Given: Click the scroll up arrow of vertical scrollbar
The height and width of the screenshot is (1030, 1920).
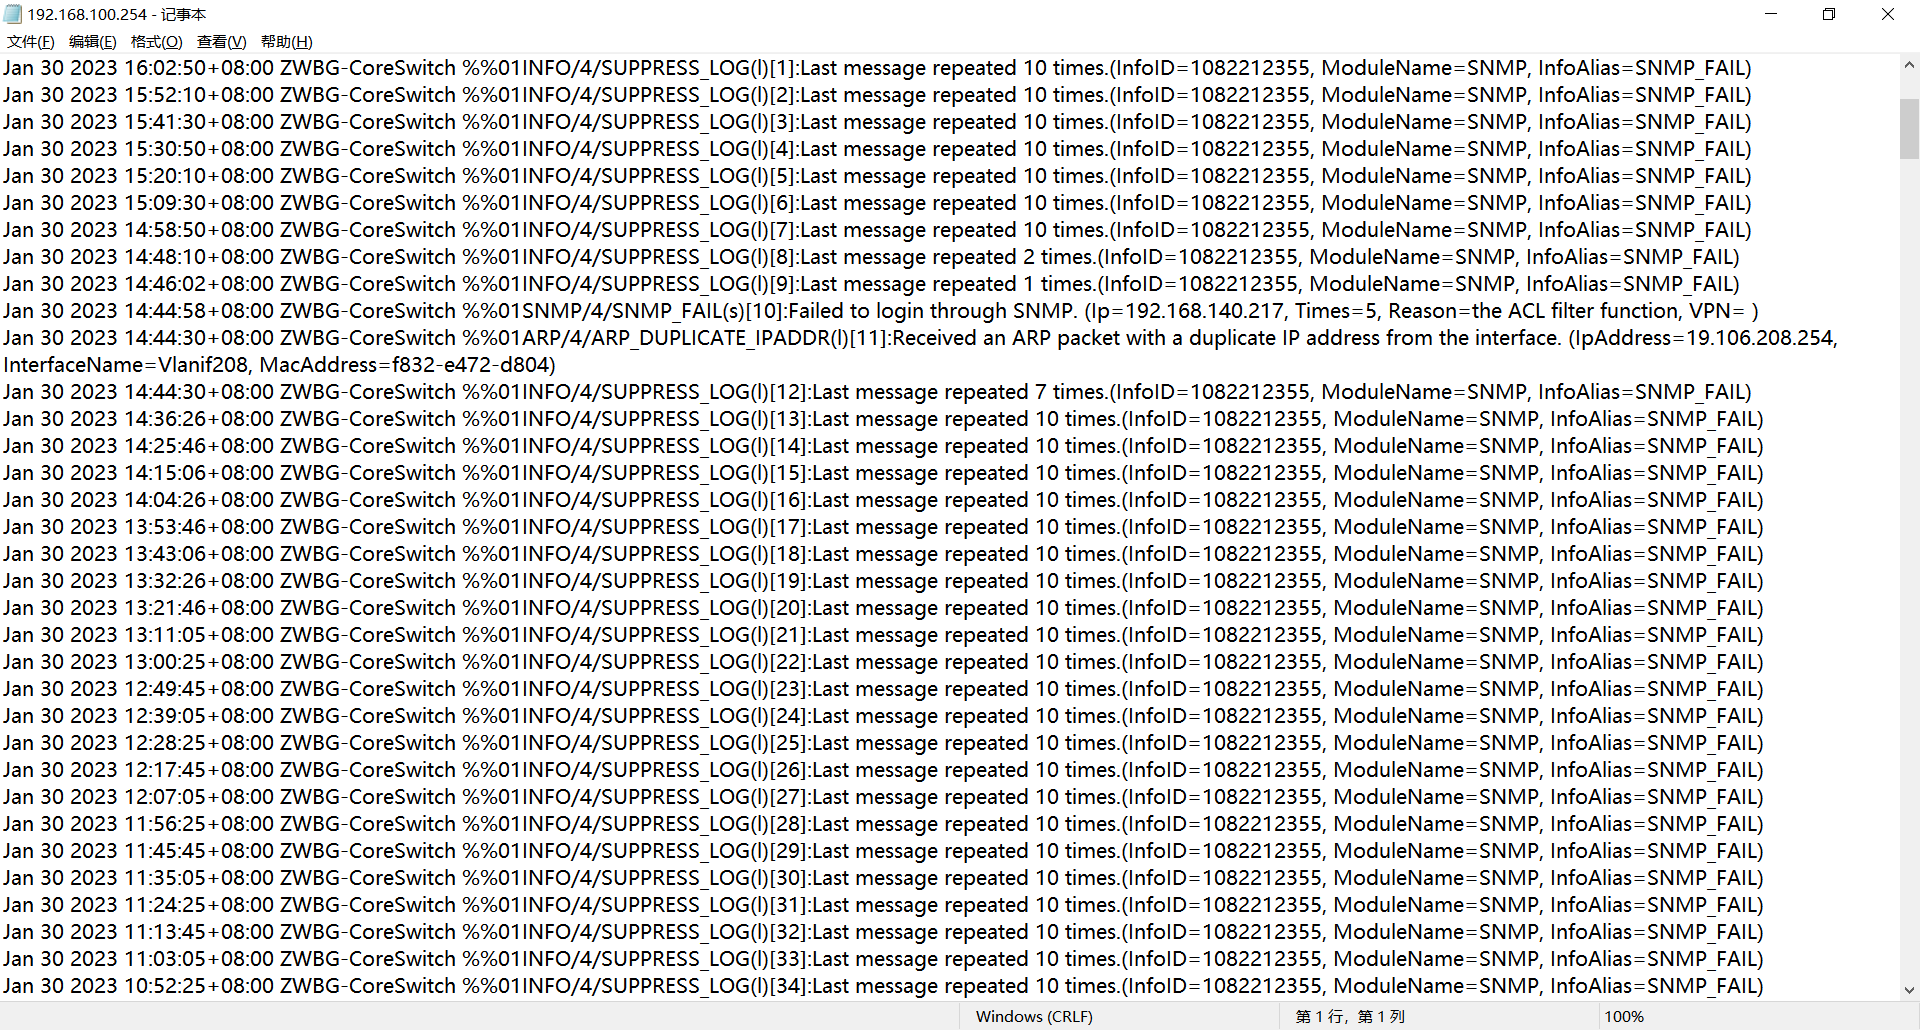Looking at the screenshot, I should tap(1909, 65).
